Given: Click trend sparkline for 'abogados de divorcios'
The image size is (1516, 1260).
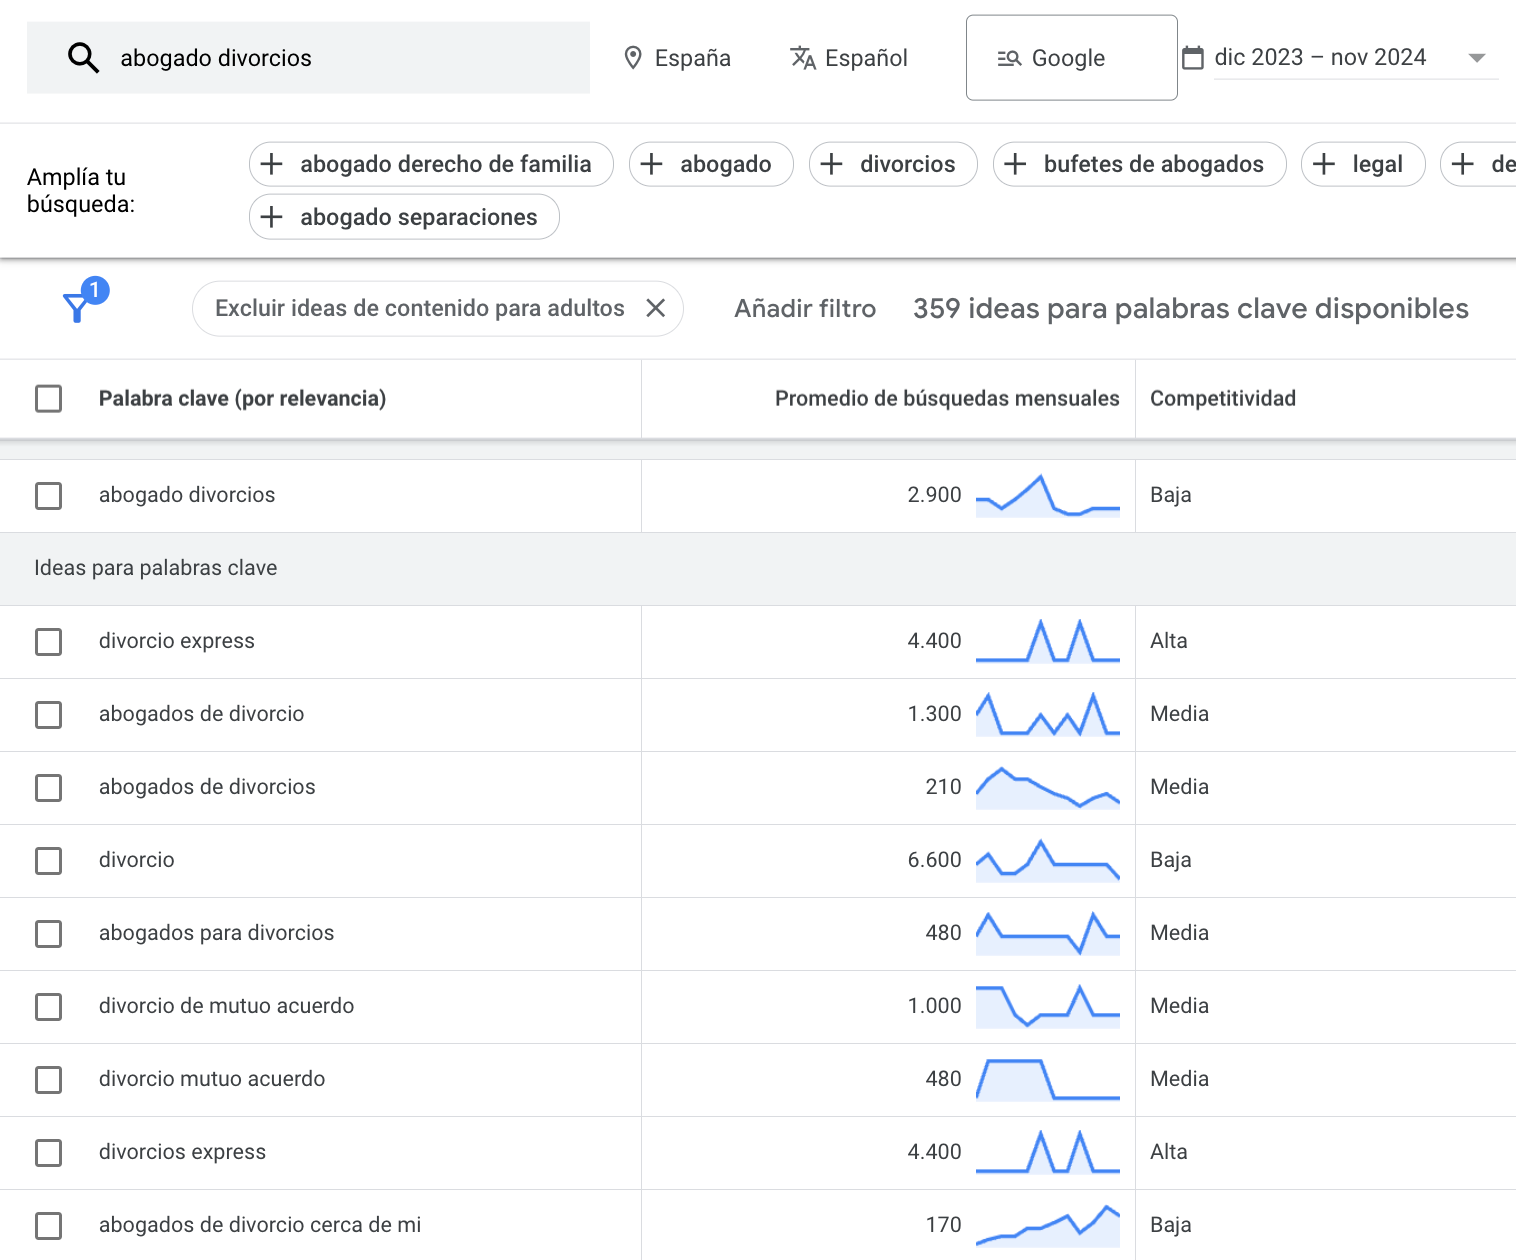Looking at the screenshot, I should coord(1048,787).
